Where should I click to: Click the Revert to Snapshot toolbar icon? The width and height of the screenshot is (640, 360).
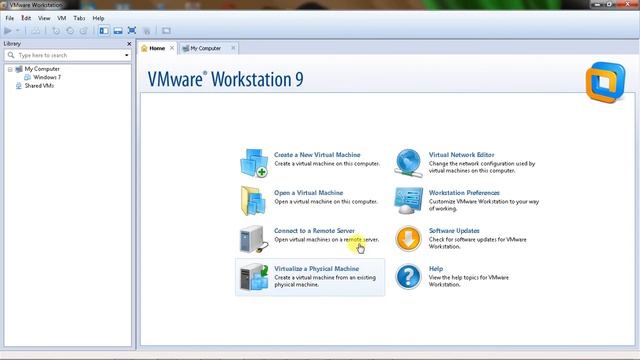click(x=70, y=31)
